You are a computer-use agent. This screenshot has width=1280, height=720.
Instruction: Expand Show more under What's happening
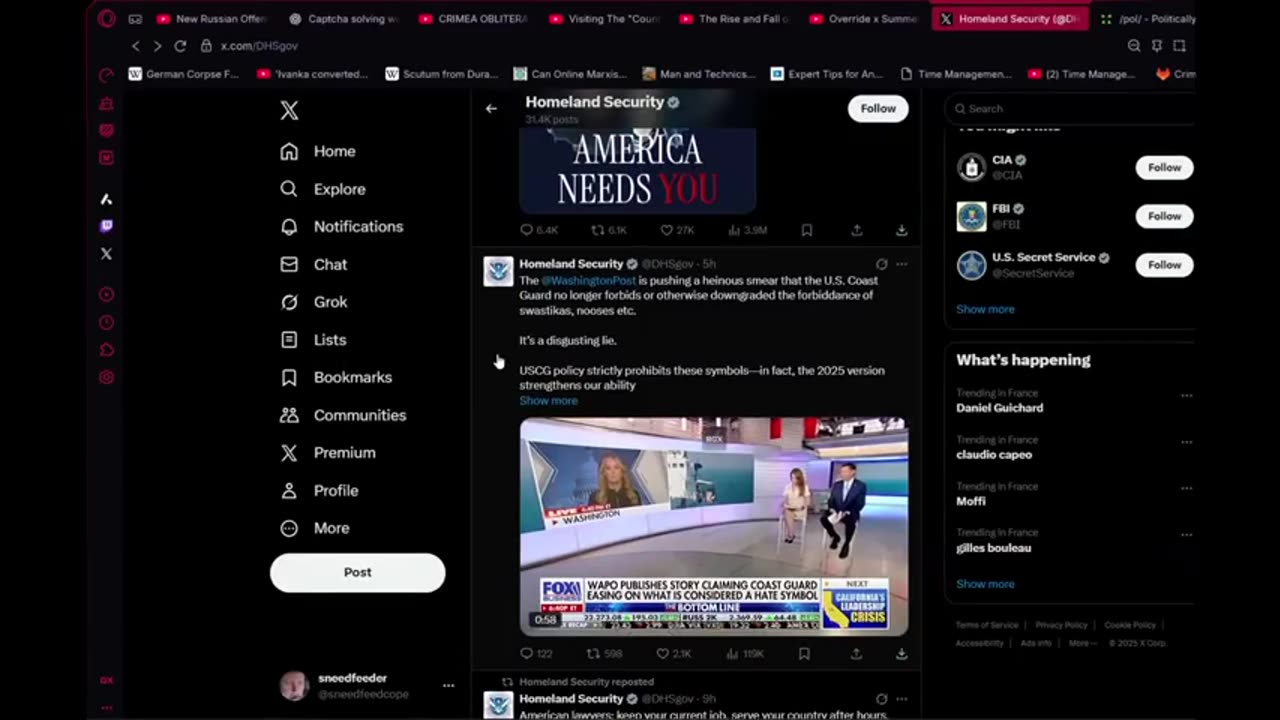985,584
